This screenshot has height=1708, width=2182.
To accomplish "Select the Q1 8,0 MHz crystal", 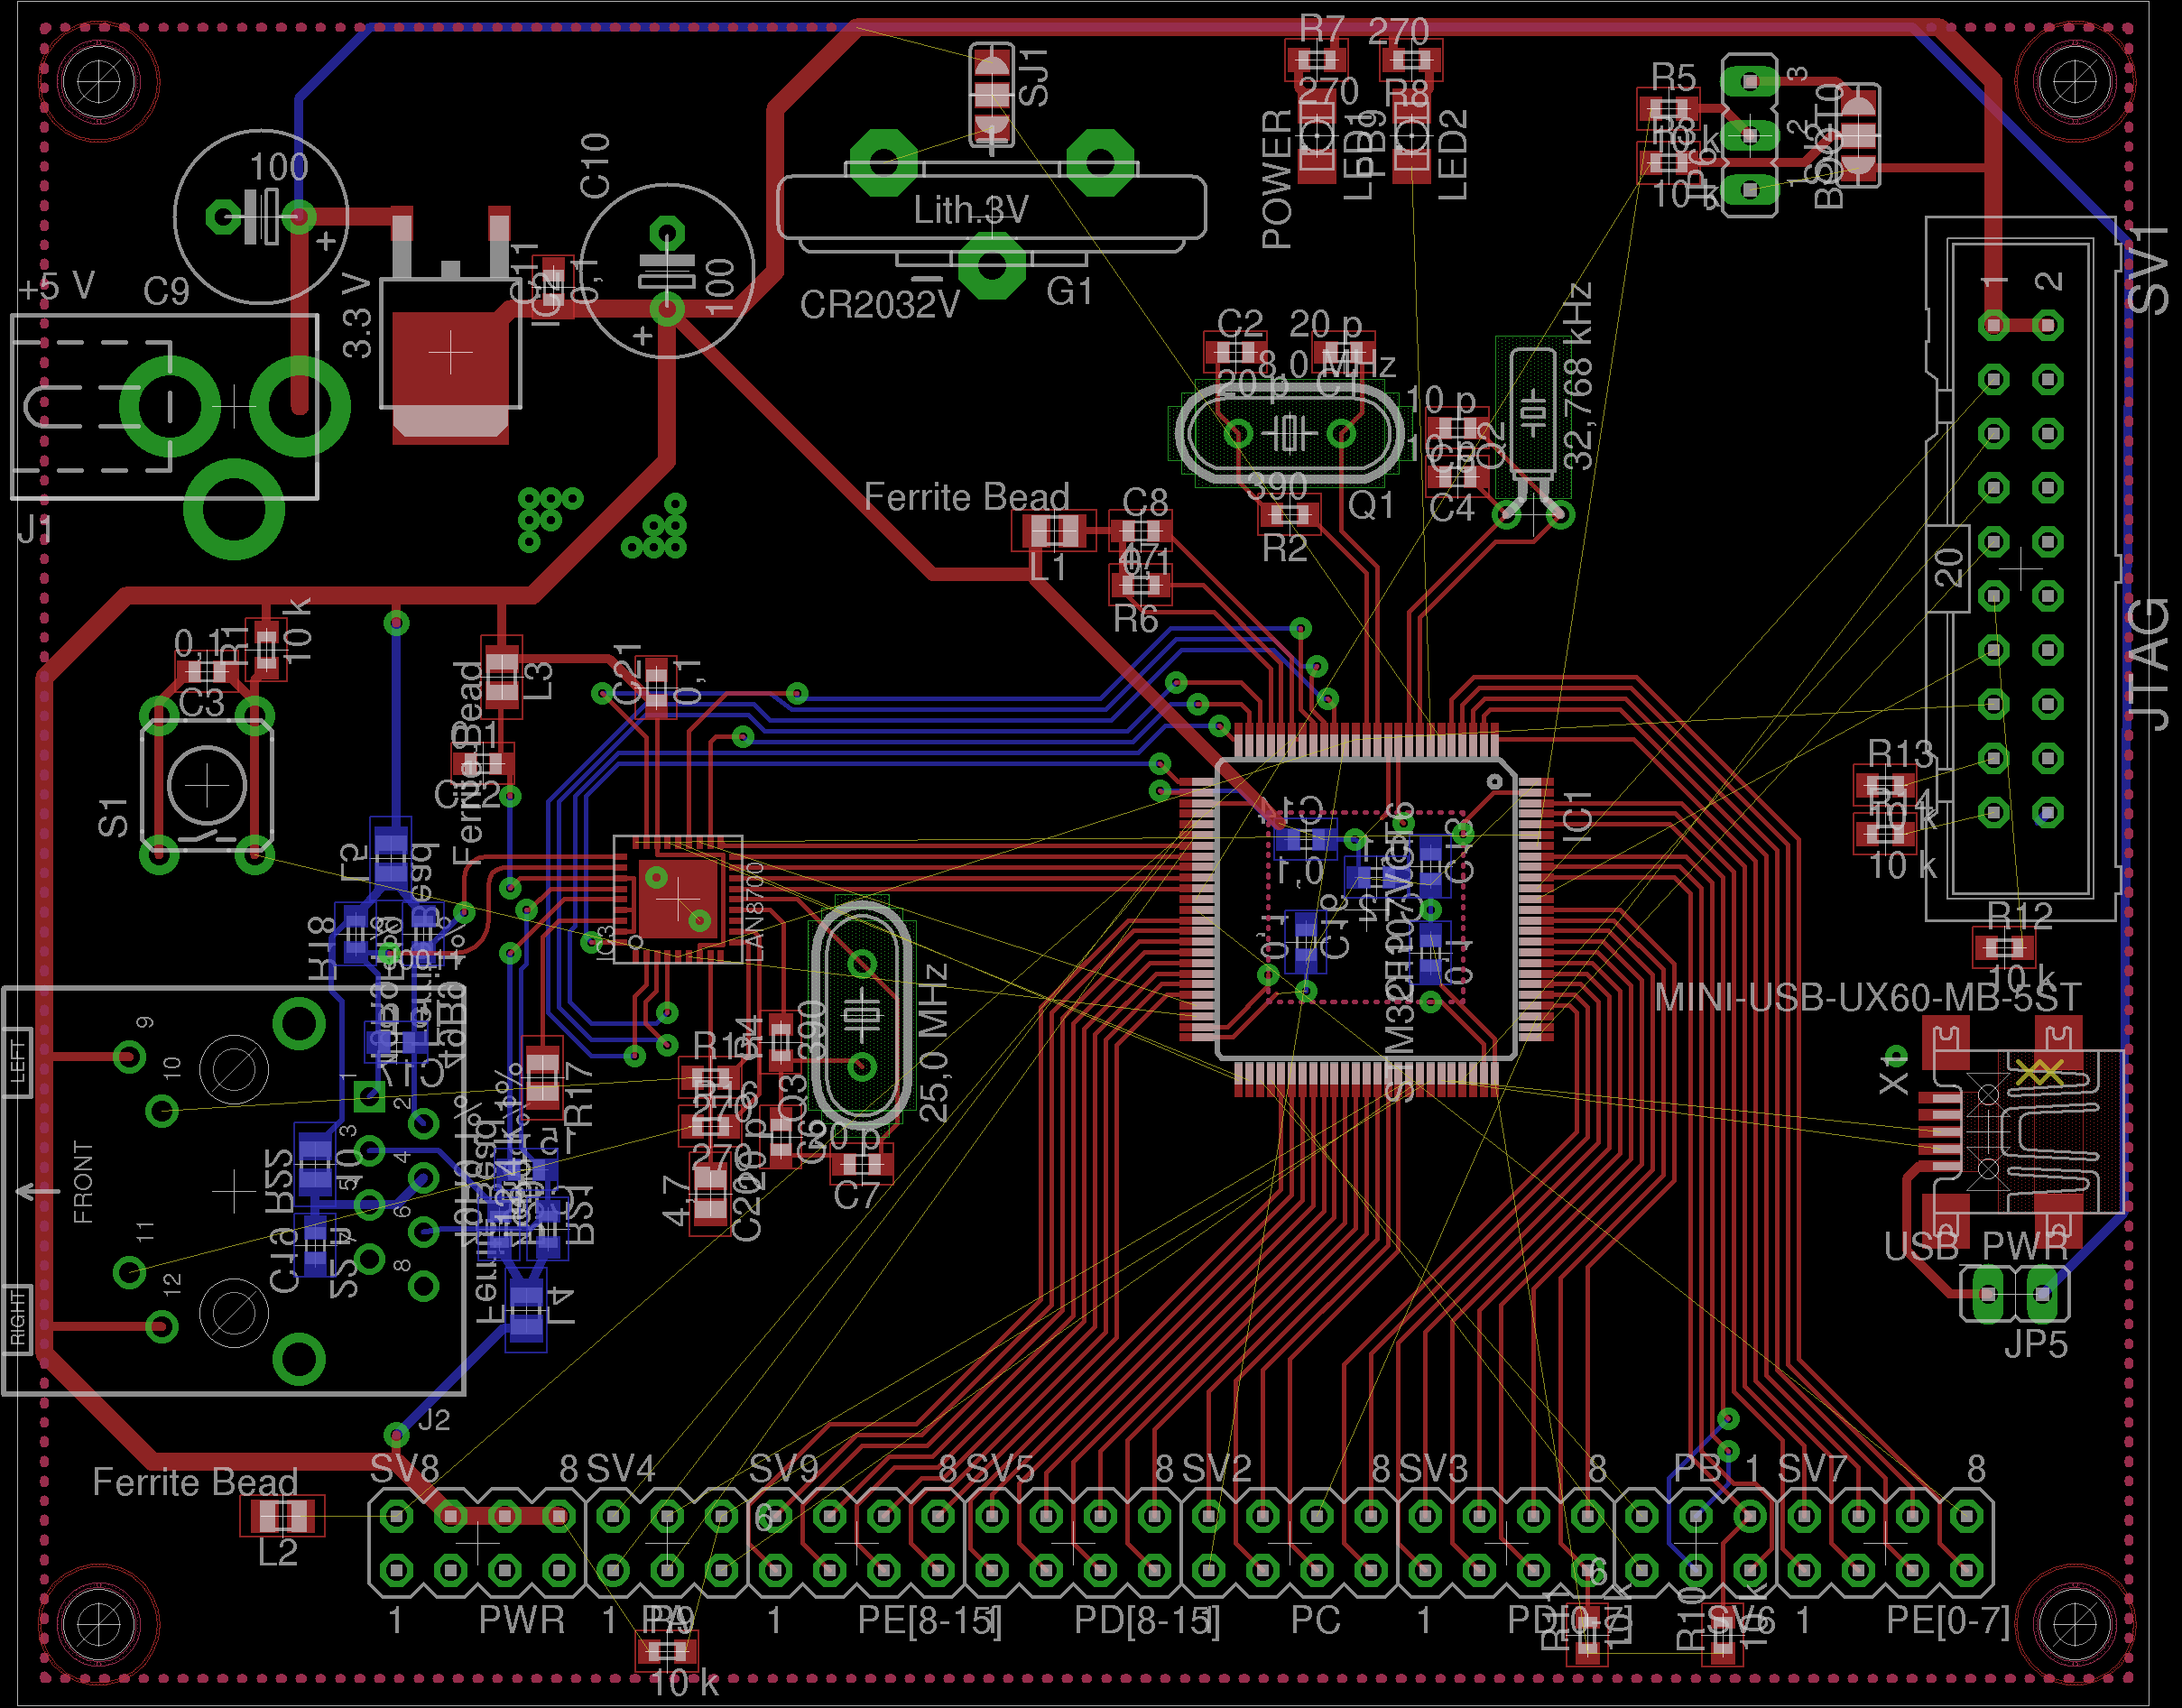I will tap(1290, 434).
